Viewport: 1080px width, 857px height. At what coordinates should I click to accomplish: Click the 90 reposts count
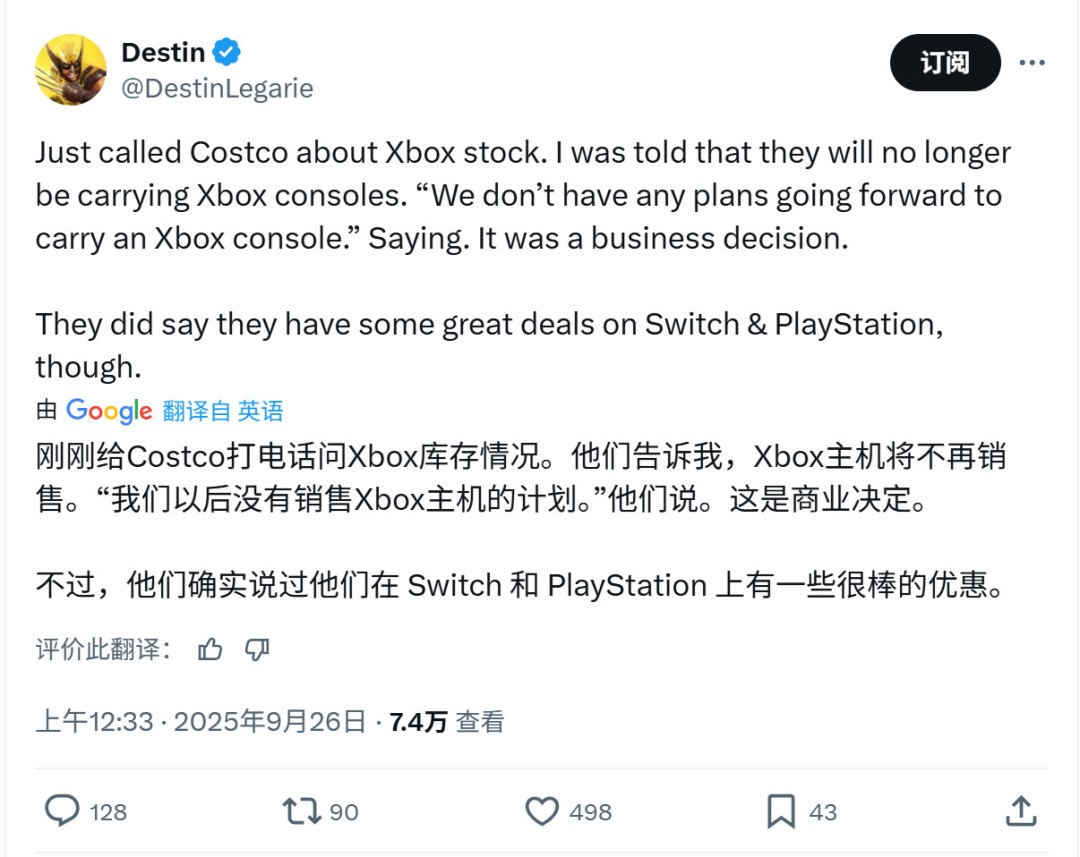pos(344,812)
